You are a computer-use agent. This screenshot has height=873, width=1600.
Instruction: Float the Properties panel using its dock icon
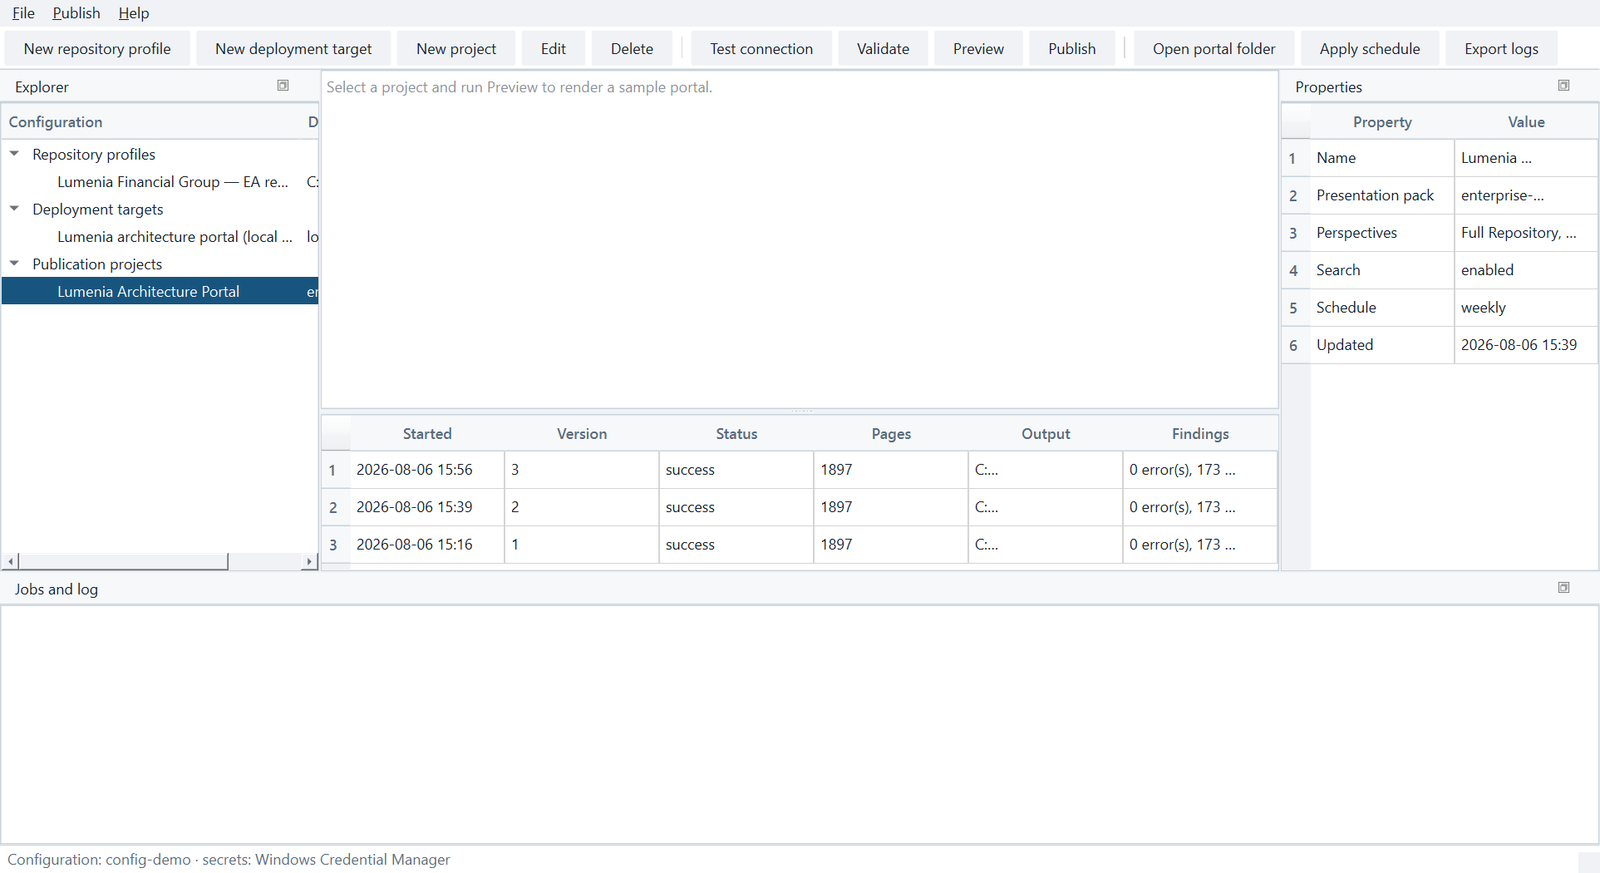point(1564,86)
